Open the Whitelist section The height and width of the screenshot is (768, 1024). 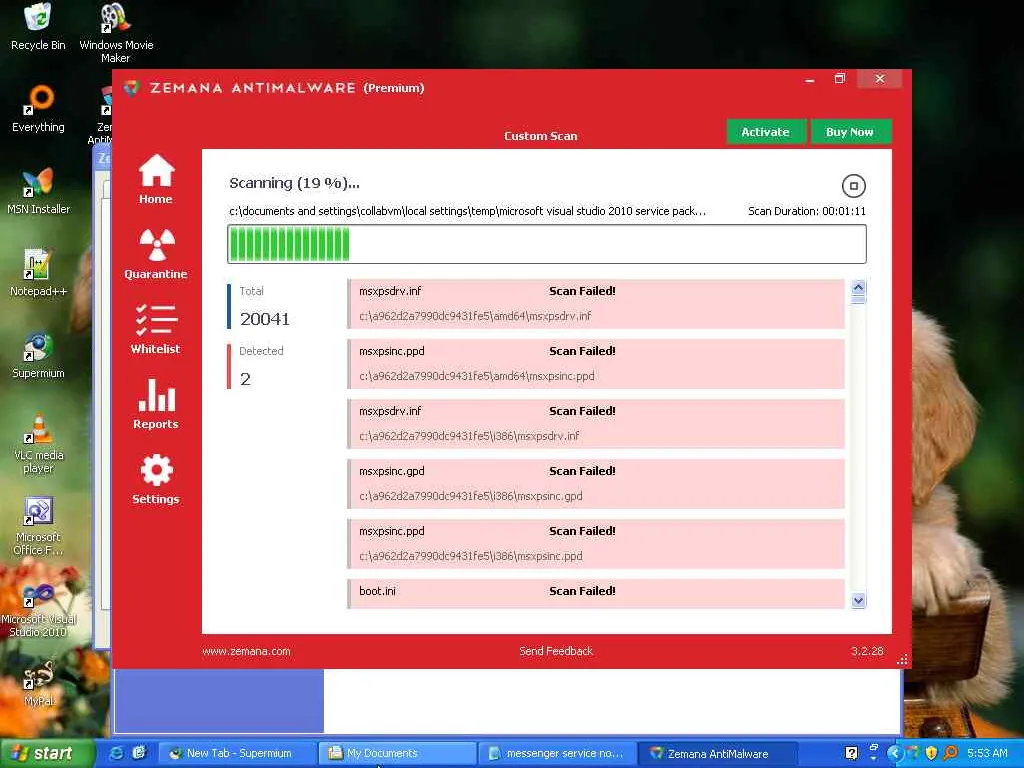click(x=155, y=329)
